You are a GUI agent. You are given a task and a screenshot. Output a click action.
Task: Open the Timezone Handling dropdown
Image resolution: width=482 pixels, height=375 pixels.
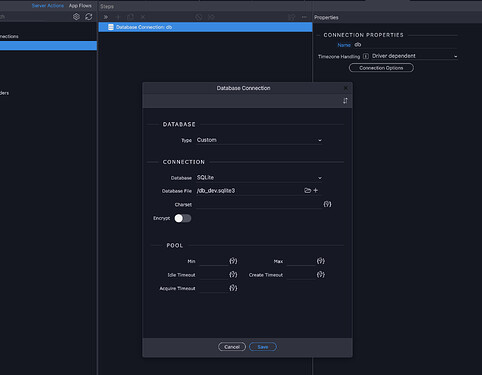[x=414, y=56]
